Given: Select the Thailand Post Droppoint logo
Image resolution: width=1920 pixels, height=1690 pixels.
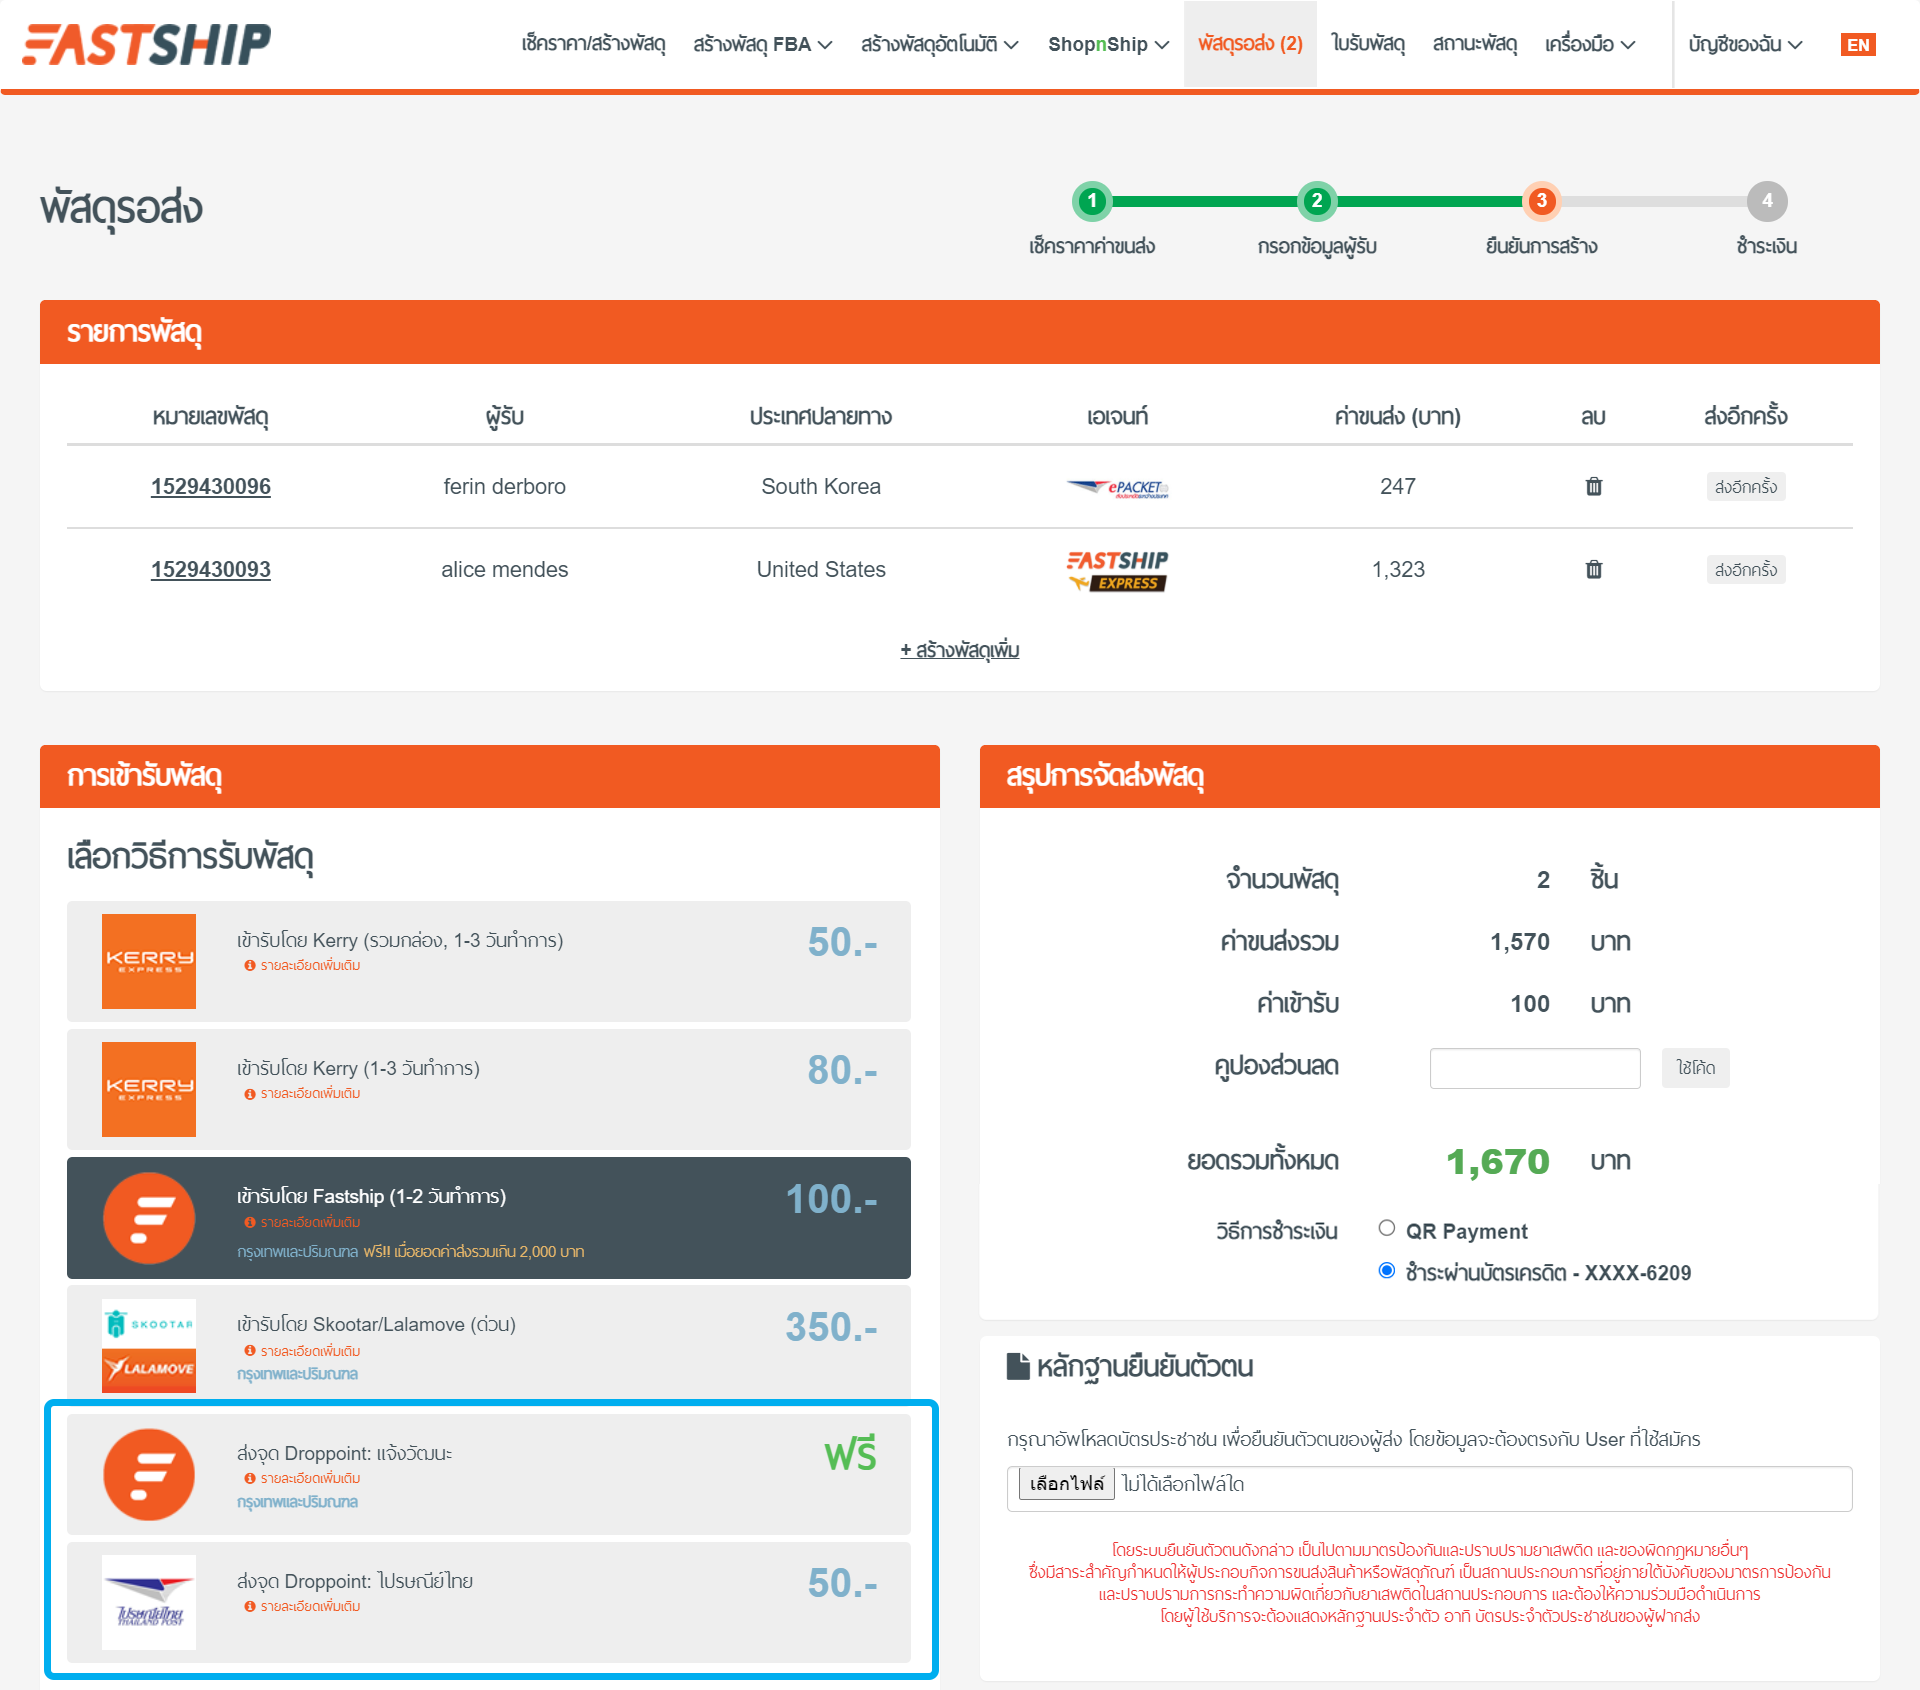Looking at the screenshot, I should [x=149, y=1602].
